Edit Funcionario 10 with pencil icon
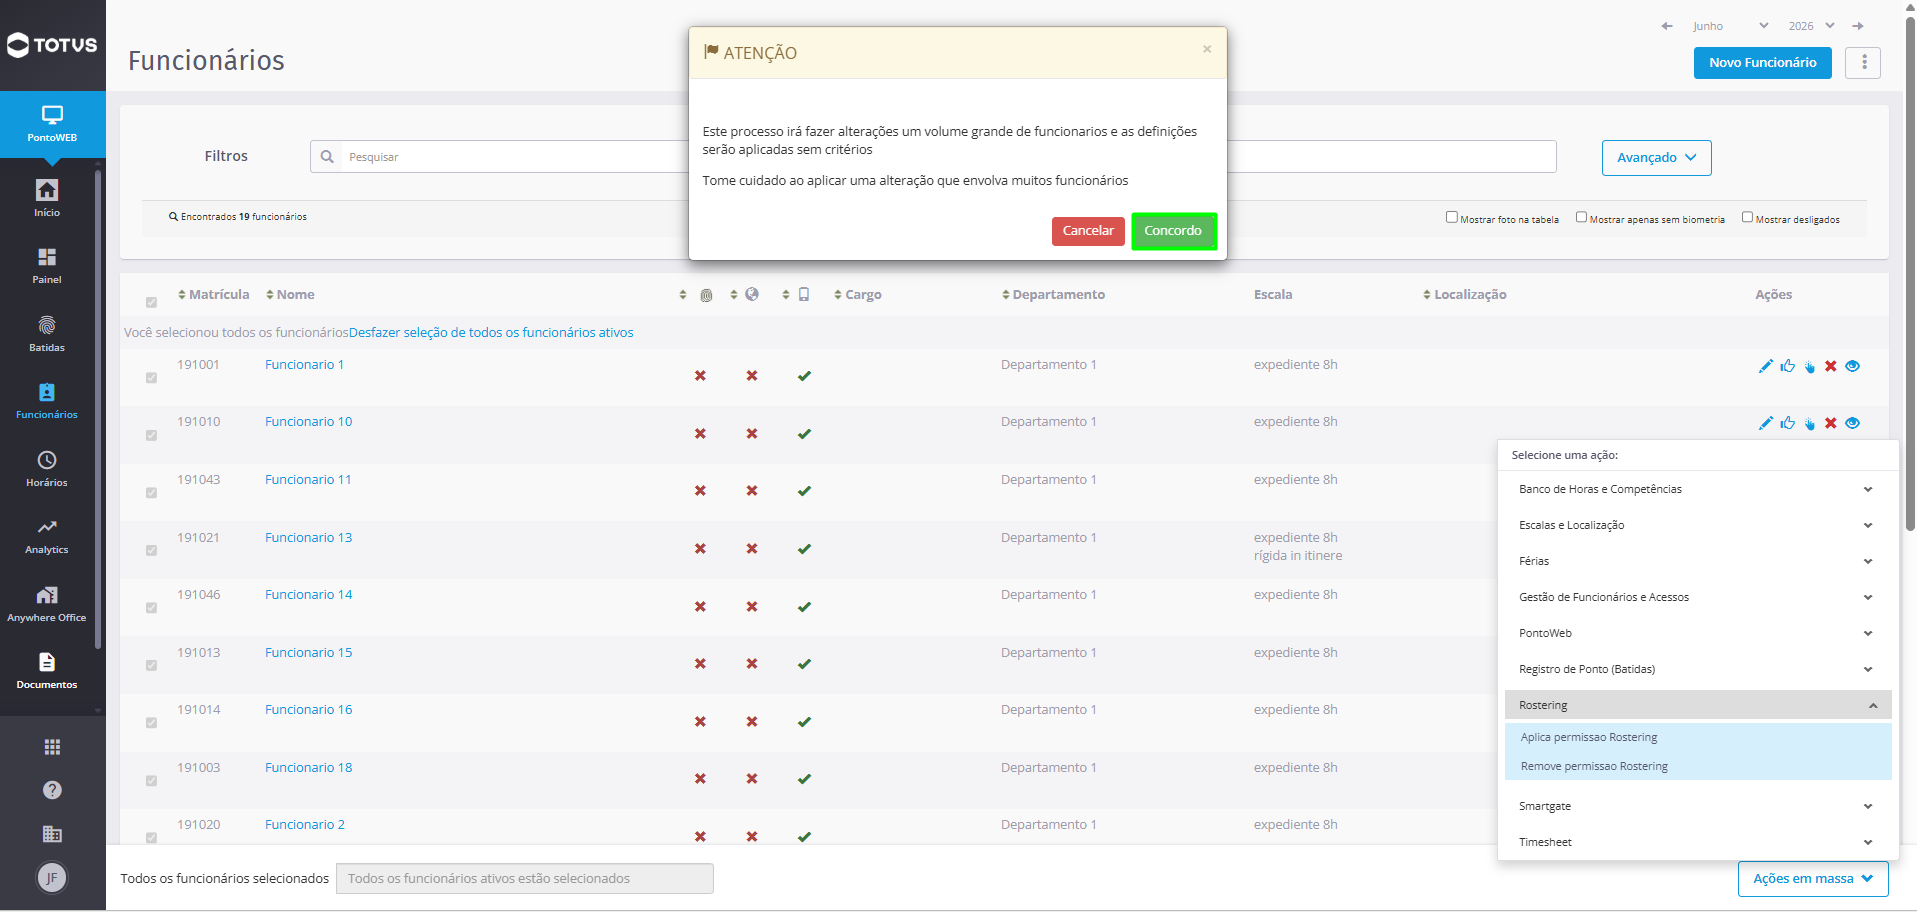This screenshot has width=1917, height=912. pos(1765,423)
